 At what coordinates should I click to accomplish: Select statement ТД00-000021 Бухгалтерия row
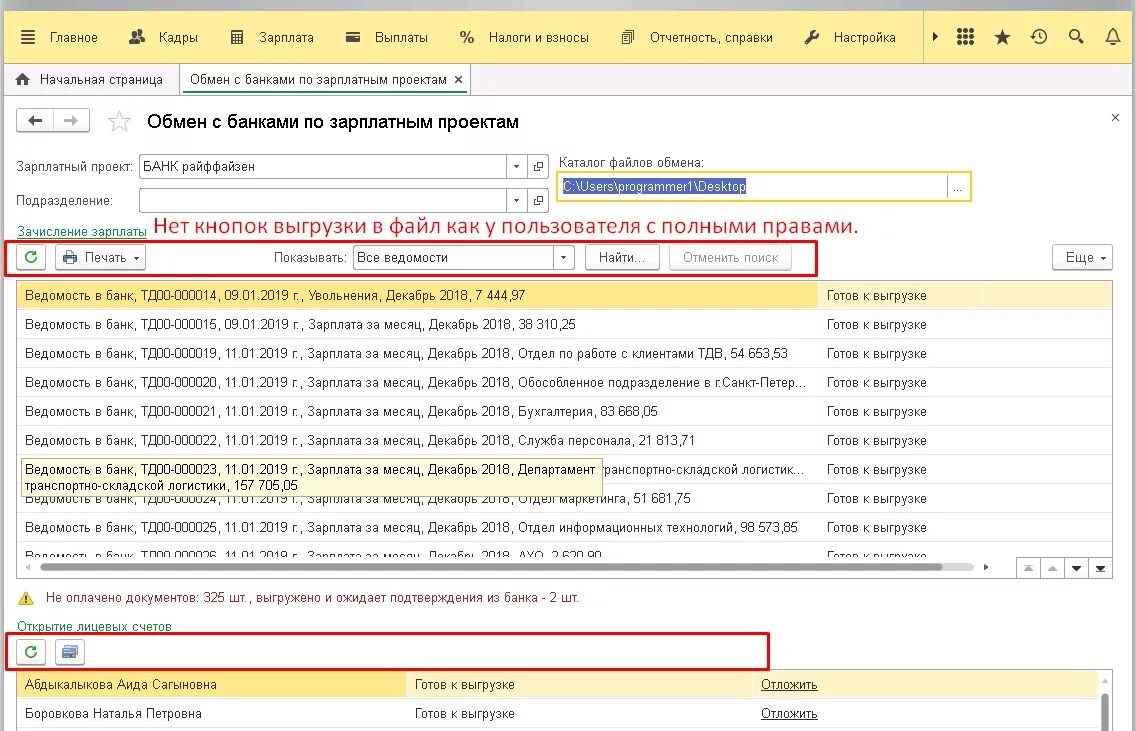(x=564, y=412)
